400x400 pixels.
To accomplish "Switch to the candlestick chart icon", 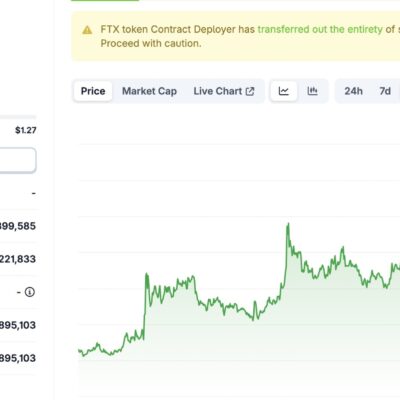I will pyautogui.click(x=312, y=91).
